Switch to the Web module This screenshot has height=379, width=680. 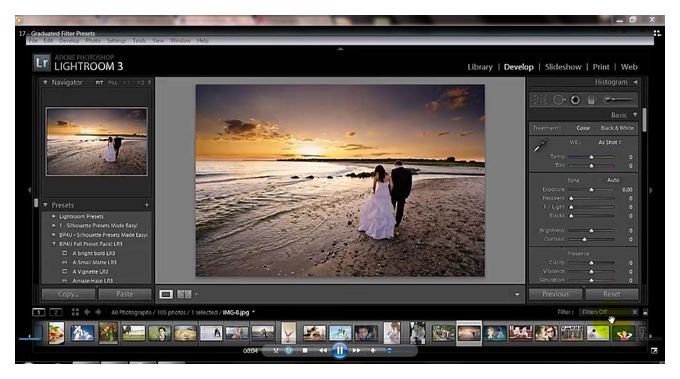point(629,67)
